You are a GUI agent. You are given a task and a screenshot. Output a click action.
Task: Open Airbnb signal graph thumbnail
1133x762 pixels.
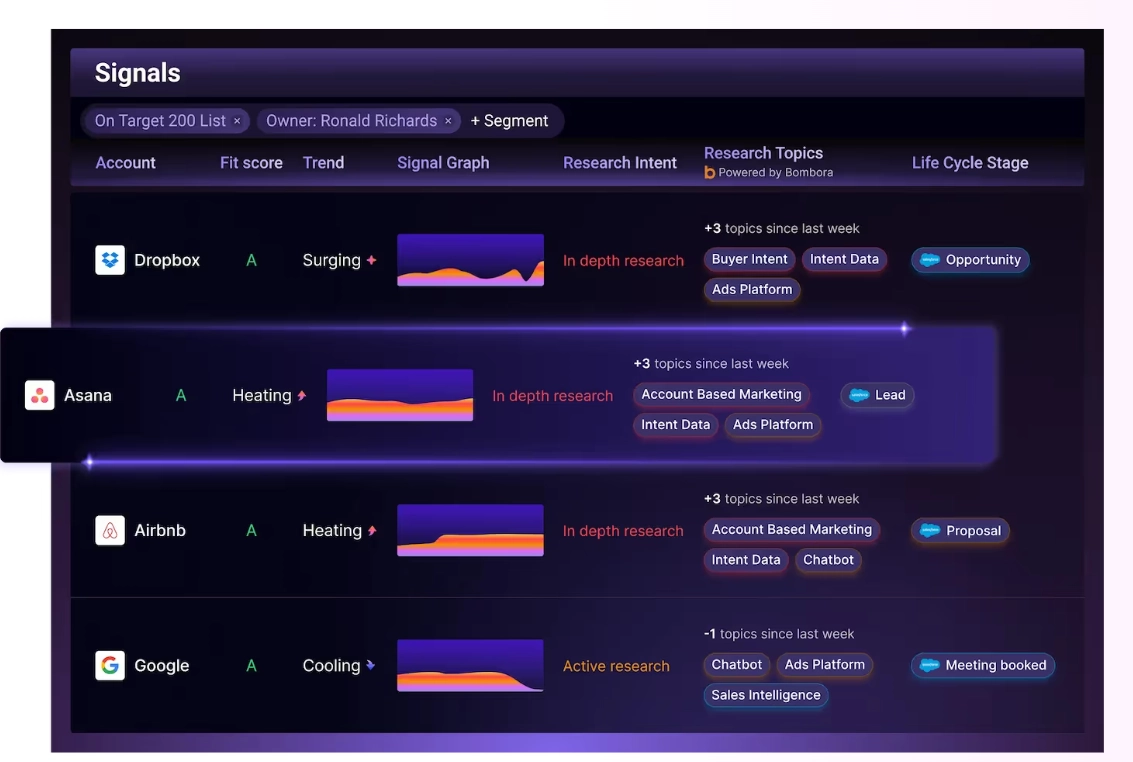(470, 530)
